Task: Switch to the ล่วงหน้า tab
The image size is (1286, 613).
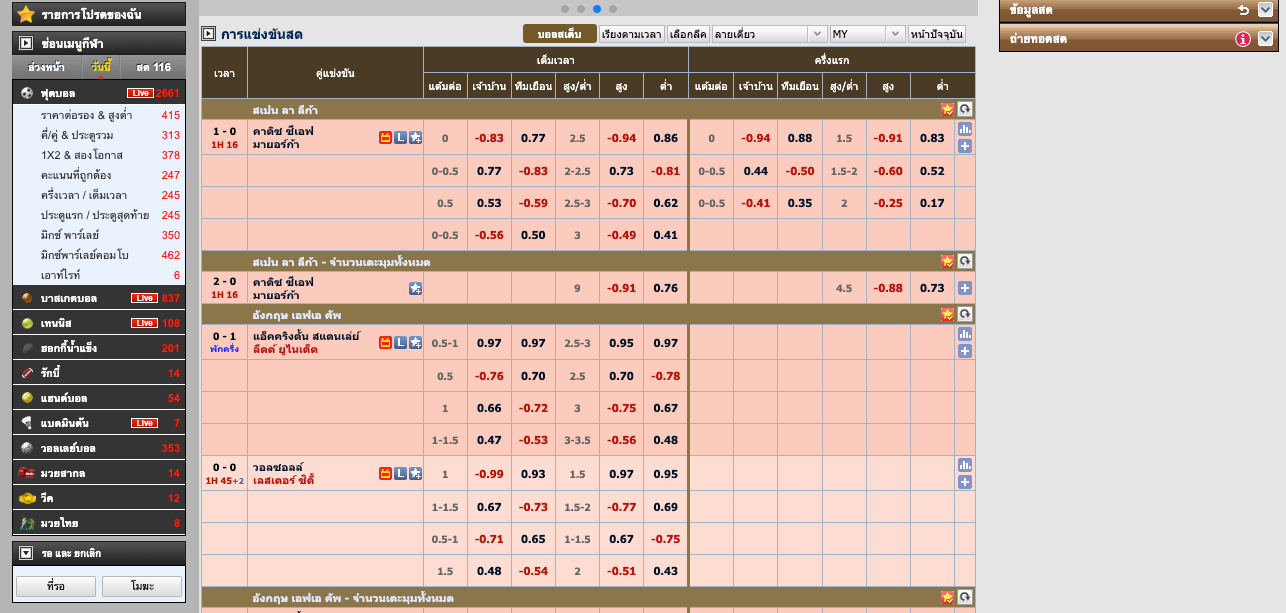Action: click(x=46, y=67)
